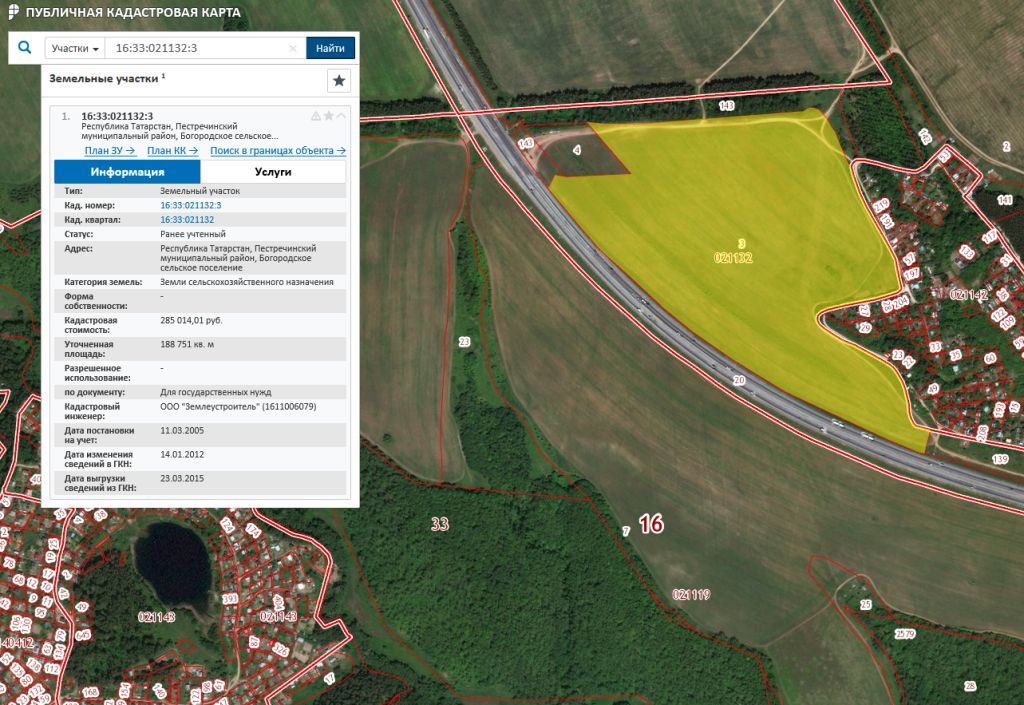The height and width of the screenshot is (705, 1024).
Task: Click into the cadastral number search field
Action: [x=200, y=48]
